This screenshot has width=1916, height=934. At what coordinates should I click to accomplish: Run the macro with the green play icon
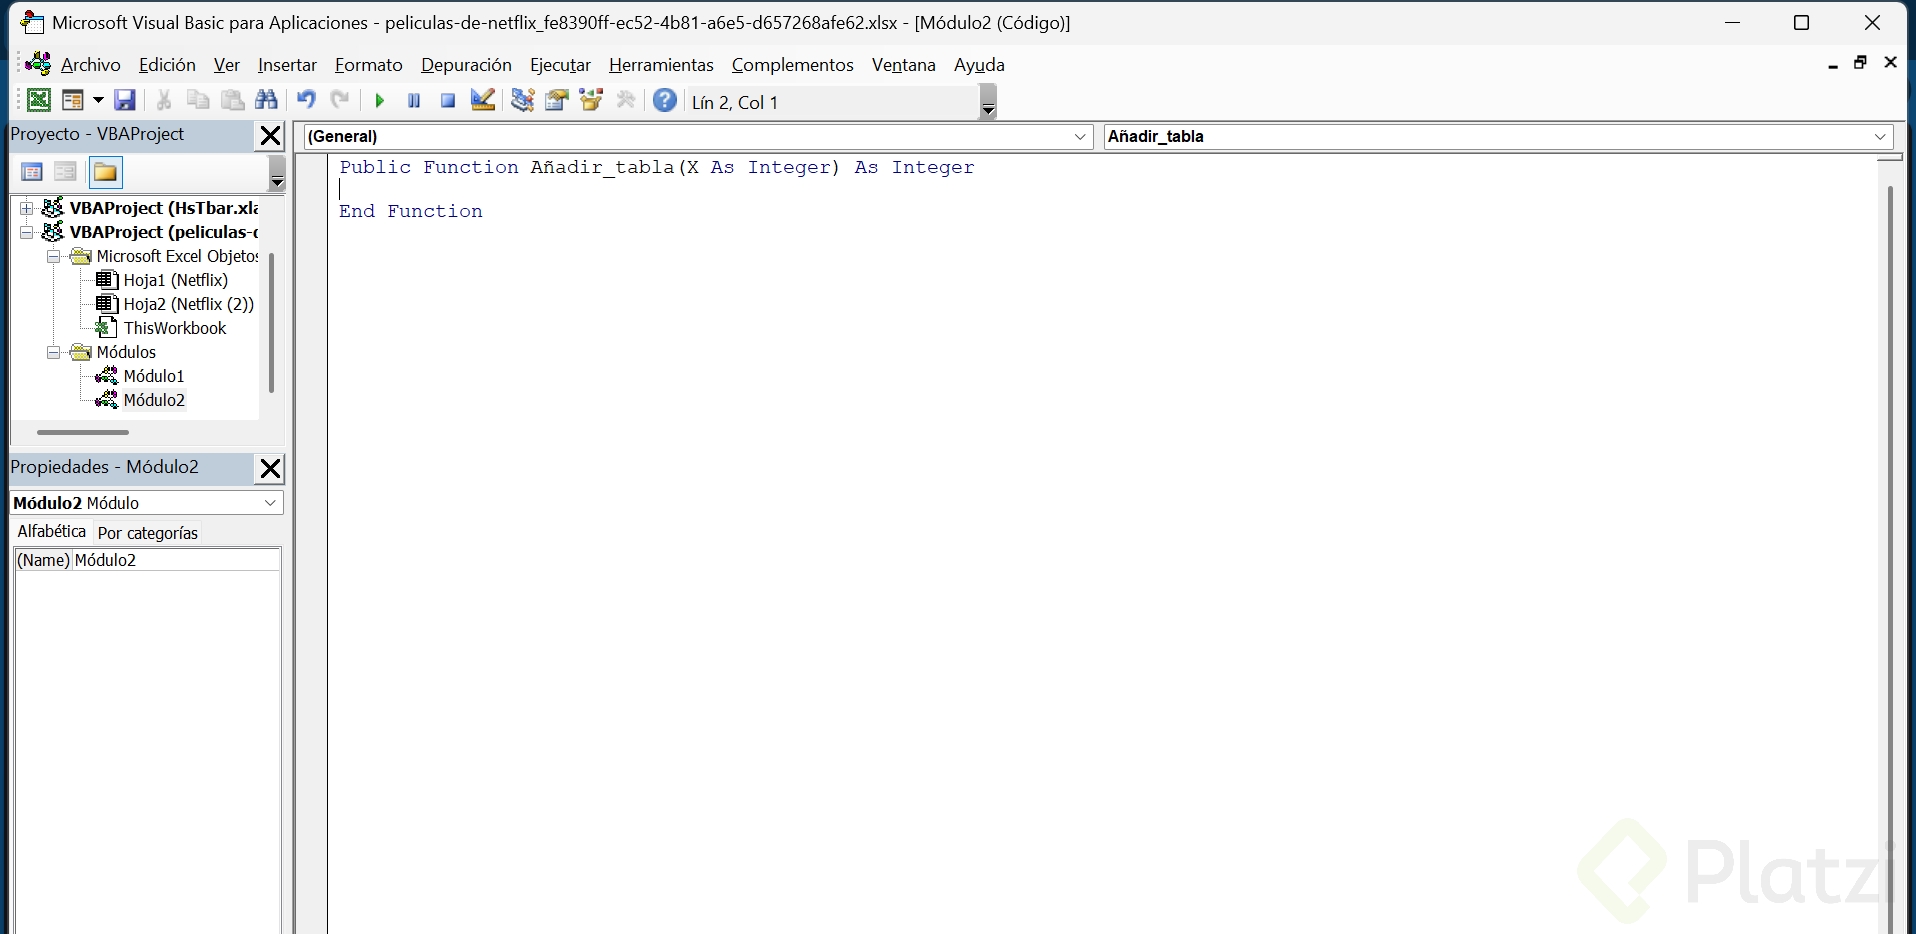pyautogui.click(x=380, y=100)
